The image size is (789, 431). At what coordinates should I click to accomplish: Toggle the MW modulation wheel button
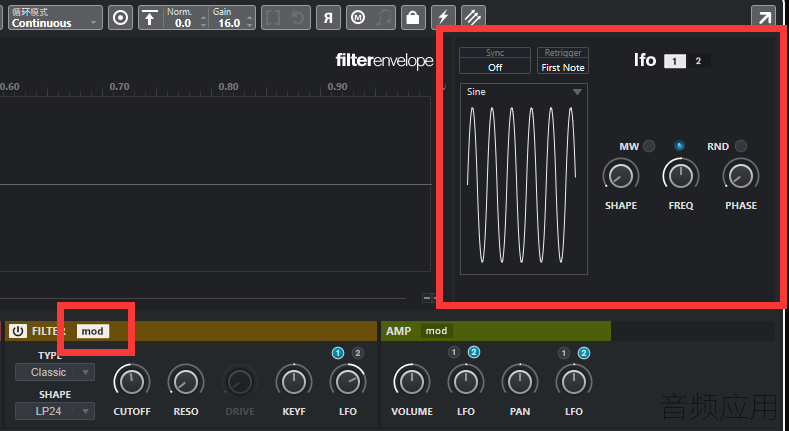tap(649, 146)
